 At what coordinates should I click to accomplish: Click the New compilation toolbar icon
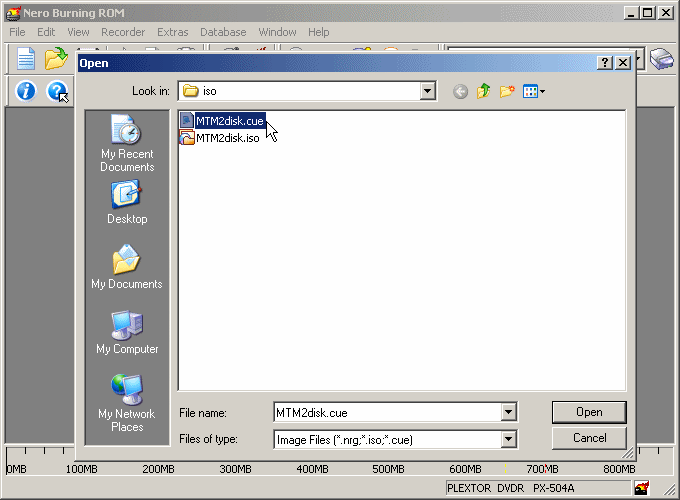click(x=25, y=59)
